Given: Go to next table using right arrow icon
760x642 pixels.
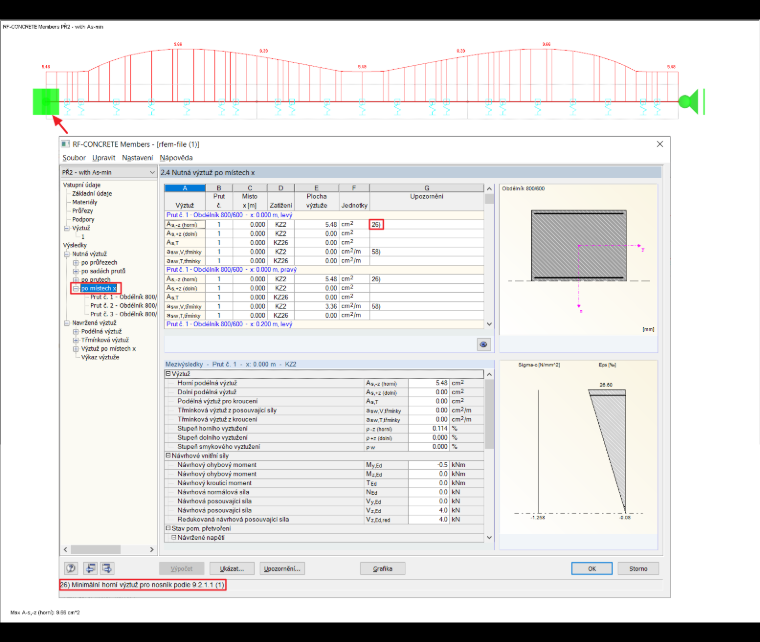Looking at the screenshot, I should [x=107, y=568].
